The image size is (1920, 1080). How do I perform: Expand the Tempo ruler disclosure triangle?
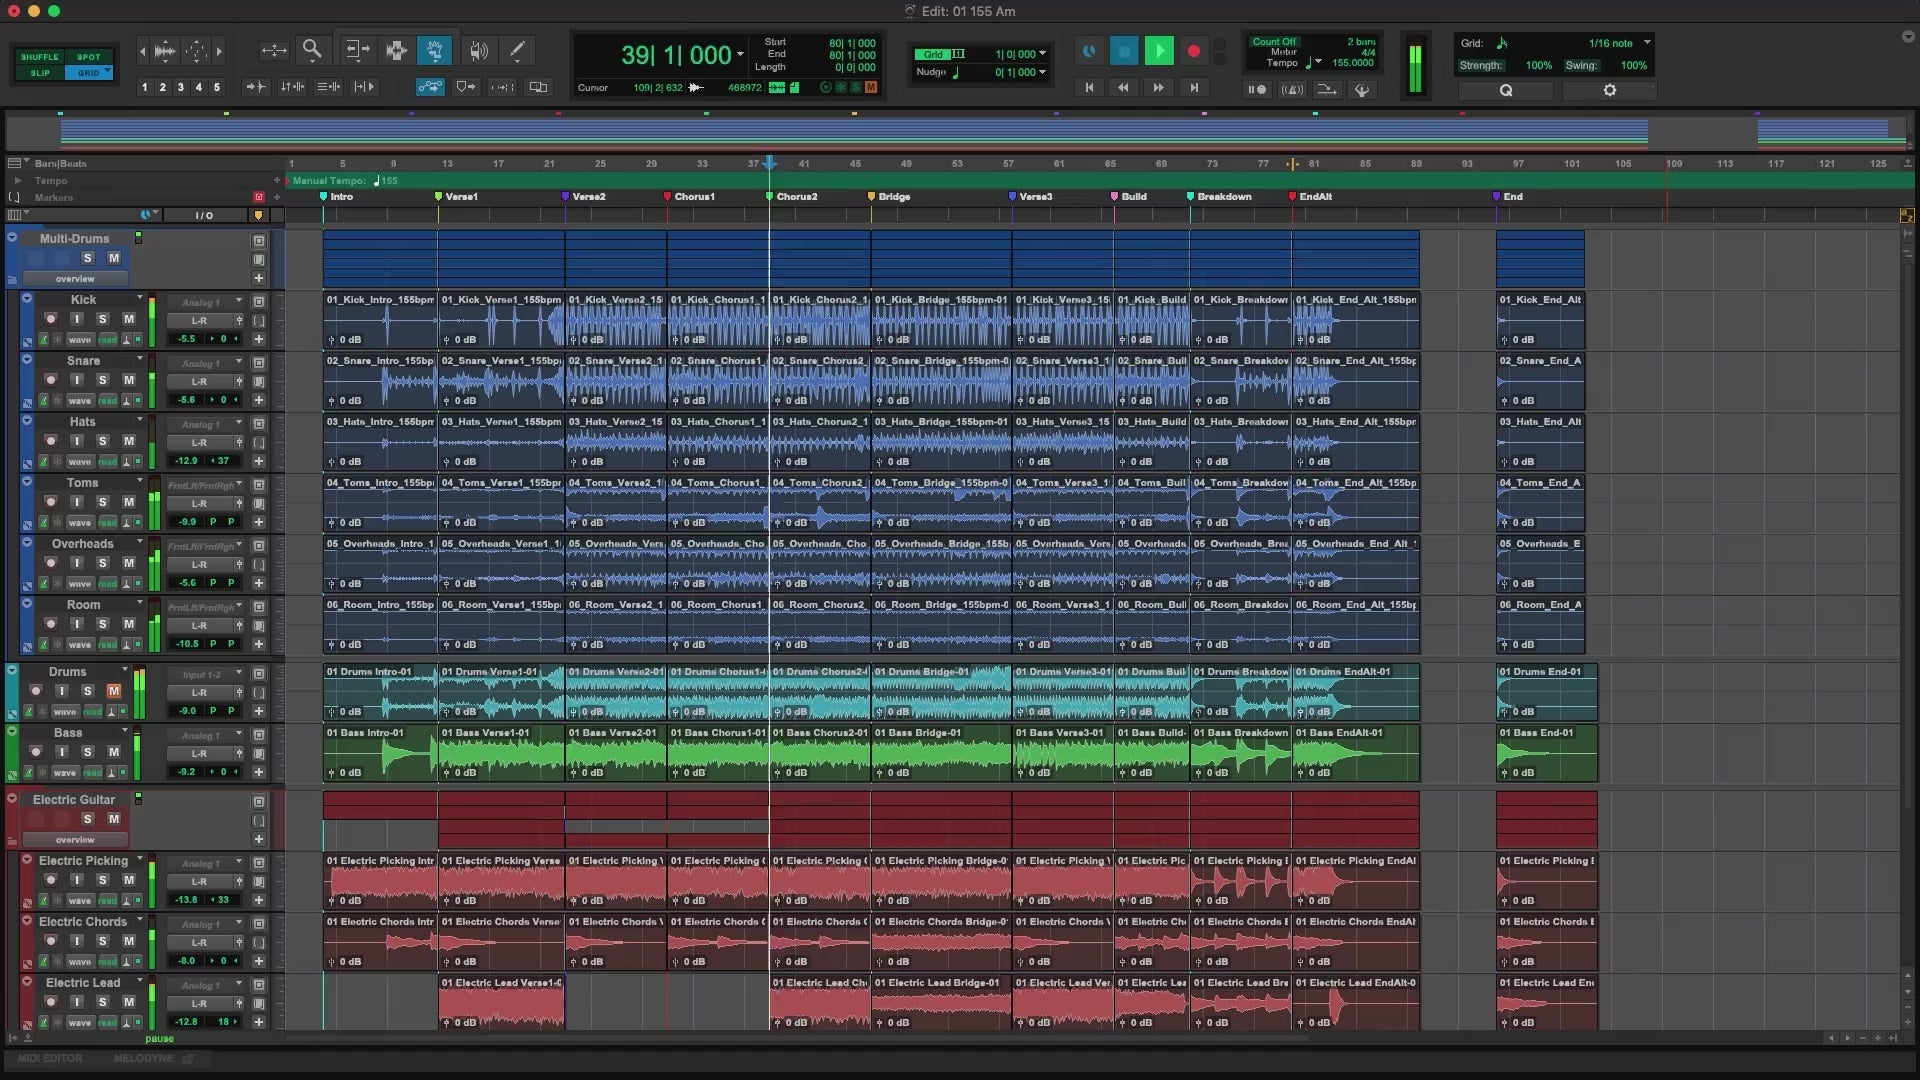click(x=16, y=181)
